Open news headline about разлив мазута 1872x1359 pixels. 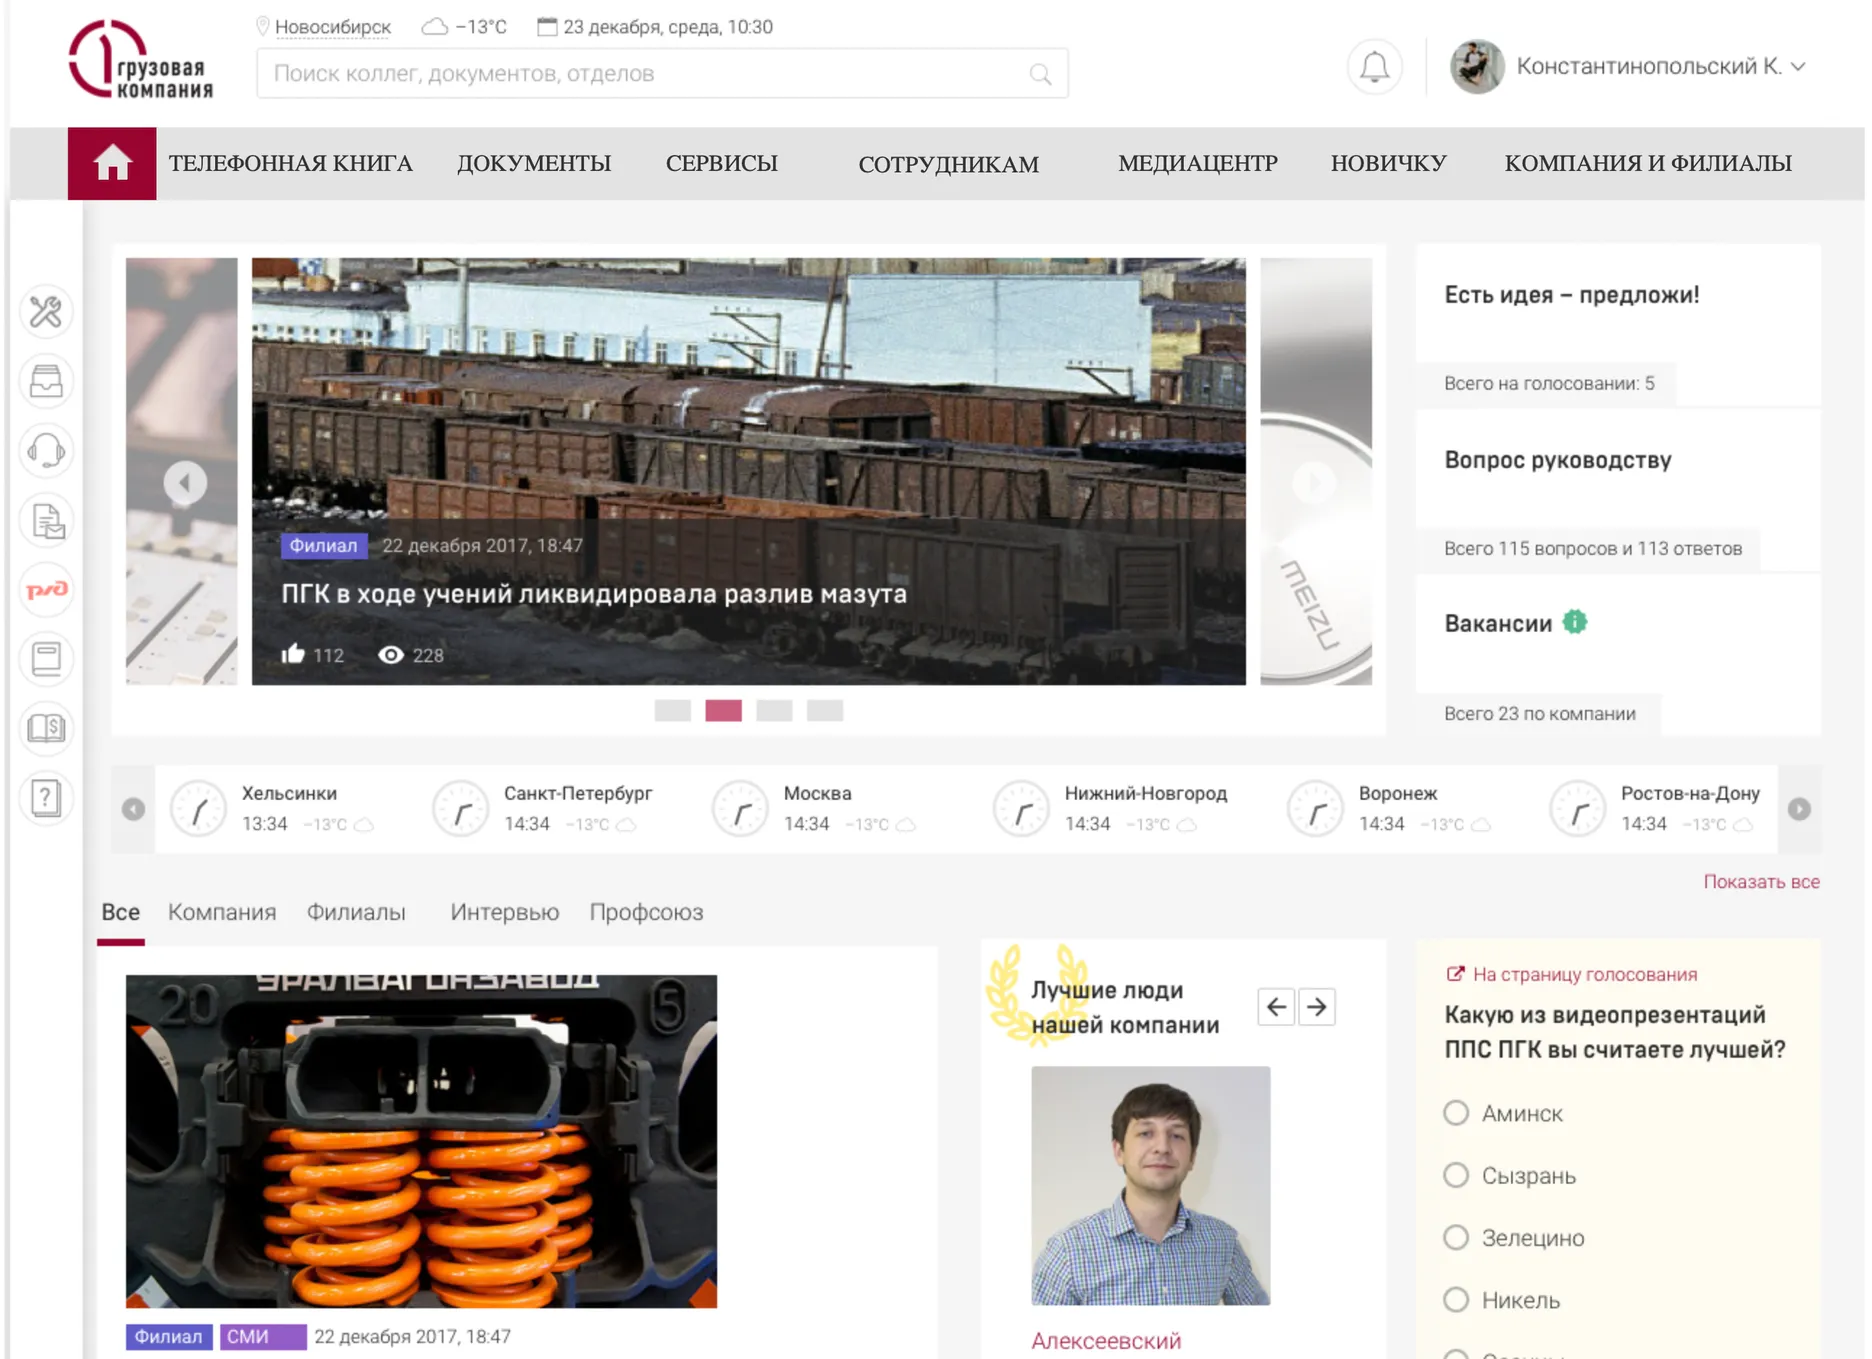[594, 594]
